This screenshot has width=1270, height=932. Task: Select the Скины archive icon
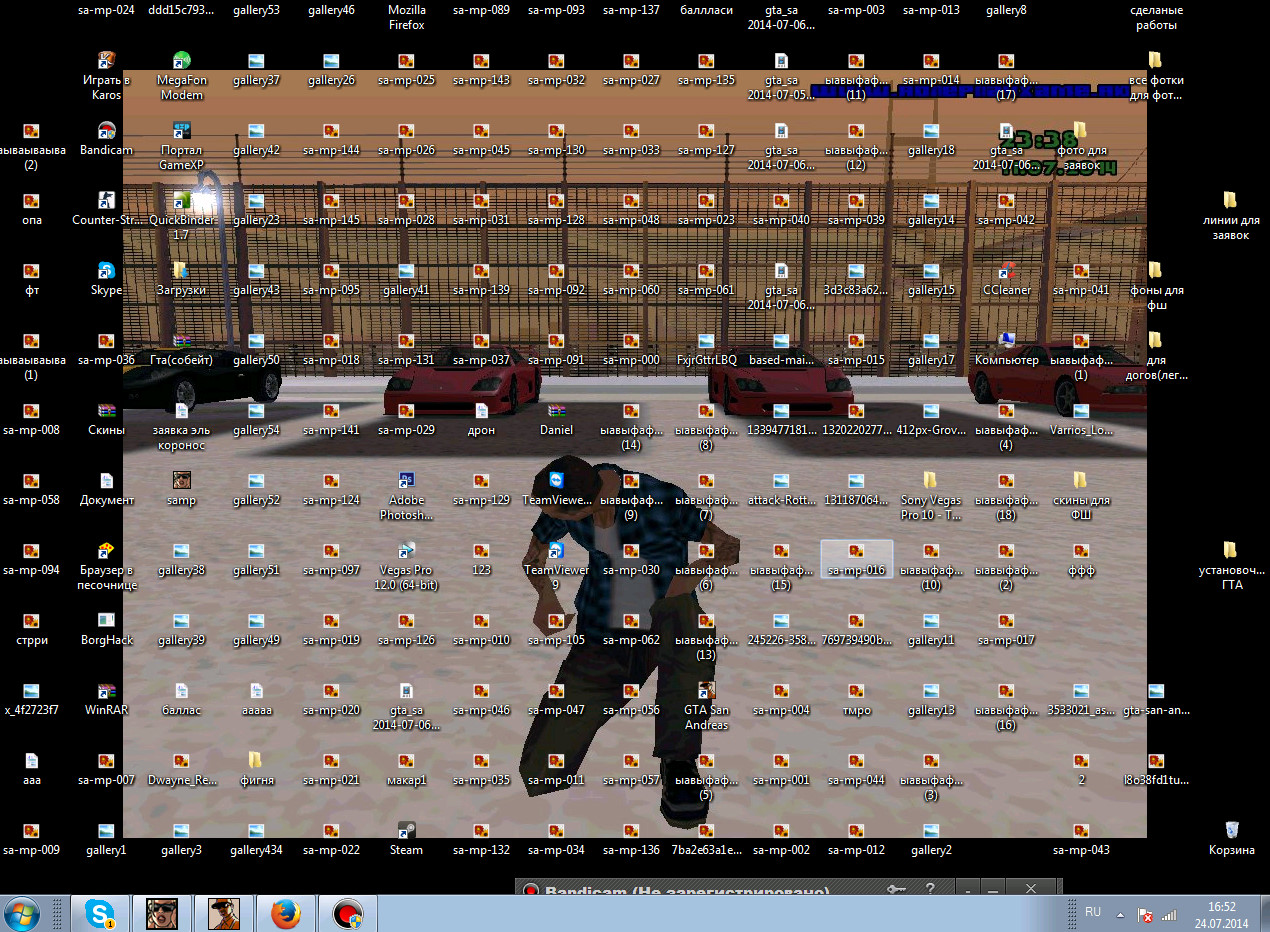[x=106, y=418]
